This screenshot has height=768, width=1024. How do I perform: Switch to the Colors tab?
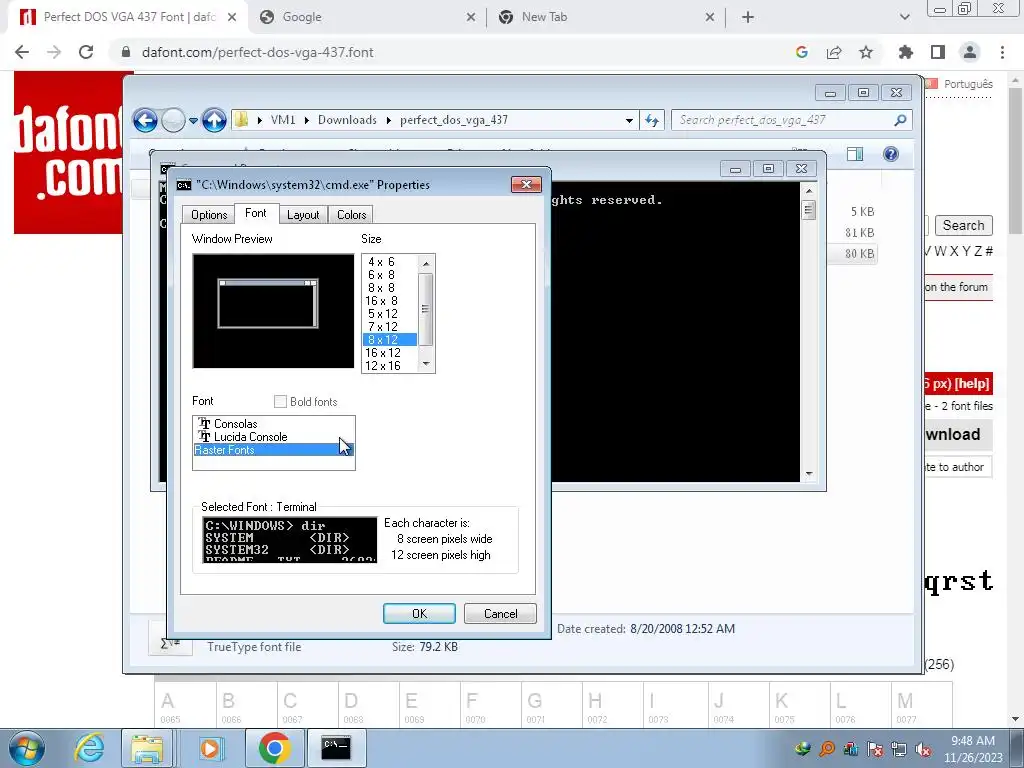tap(351, 215)
